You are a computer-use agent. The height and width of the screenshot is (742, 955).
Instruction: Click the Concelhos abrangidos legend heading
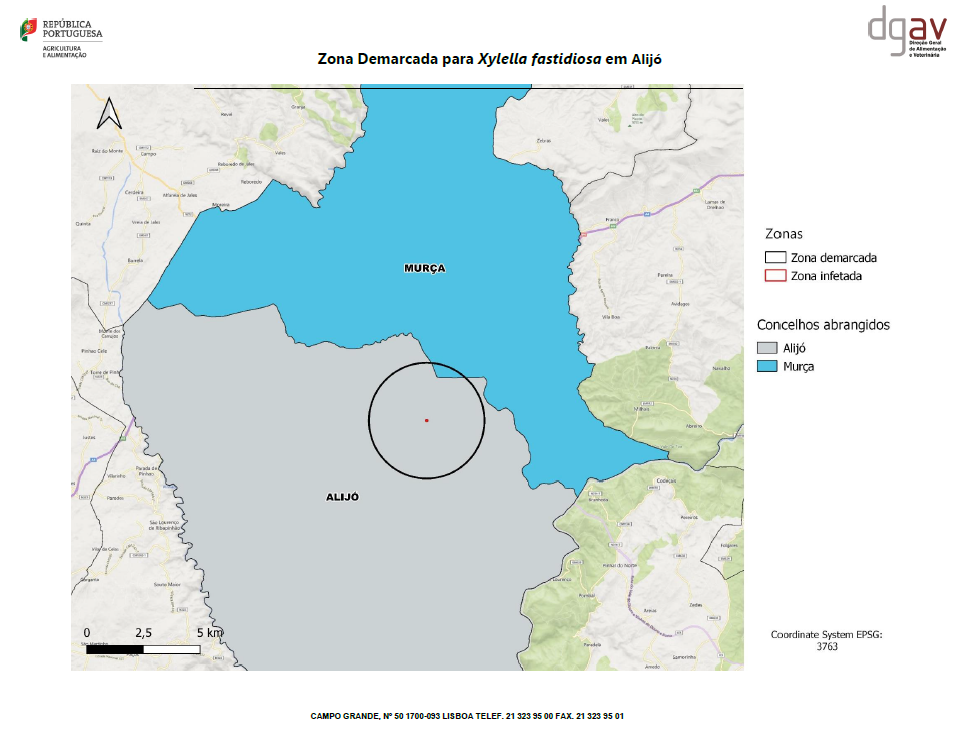tap(823, 325)
